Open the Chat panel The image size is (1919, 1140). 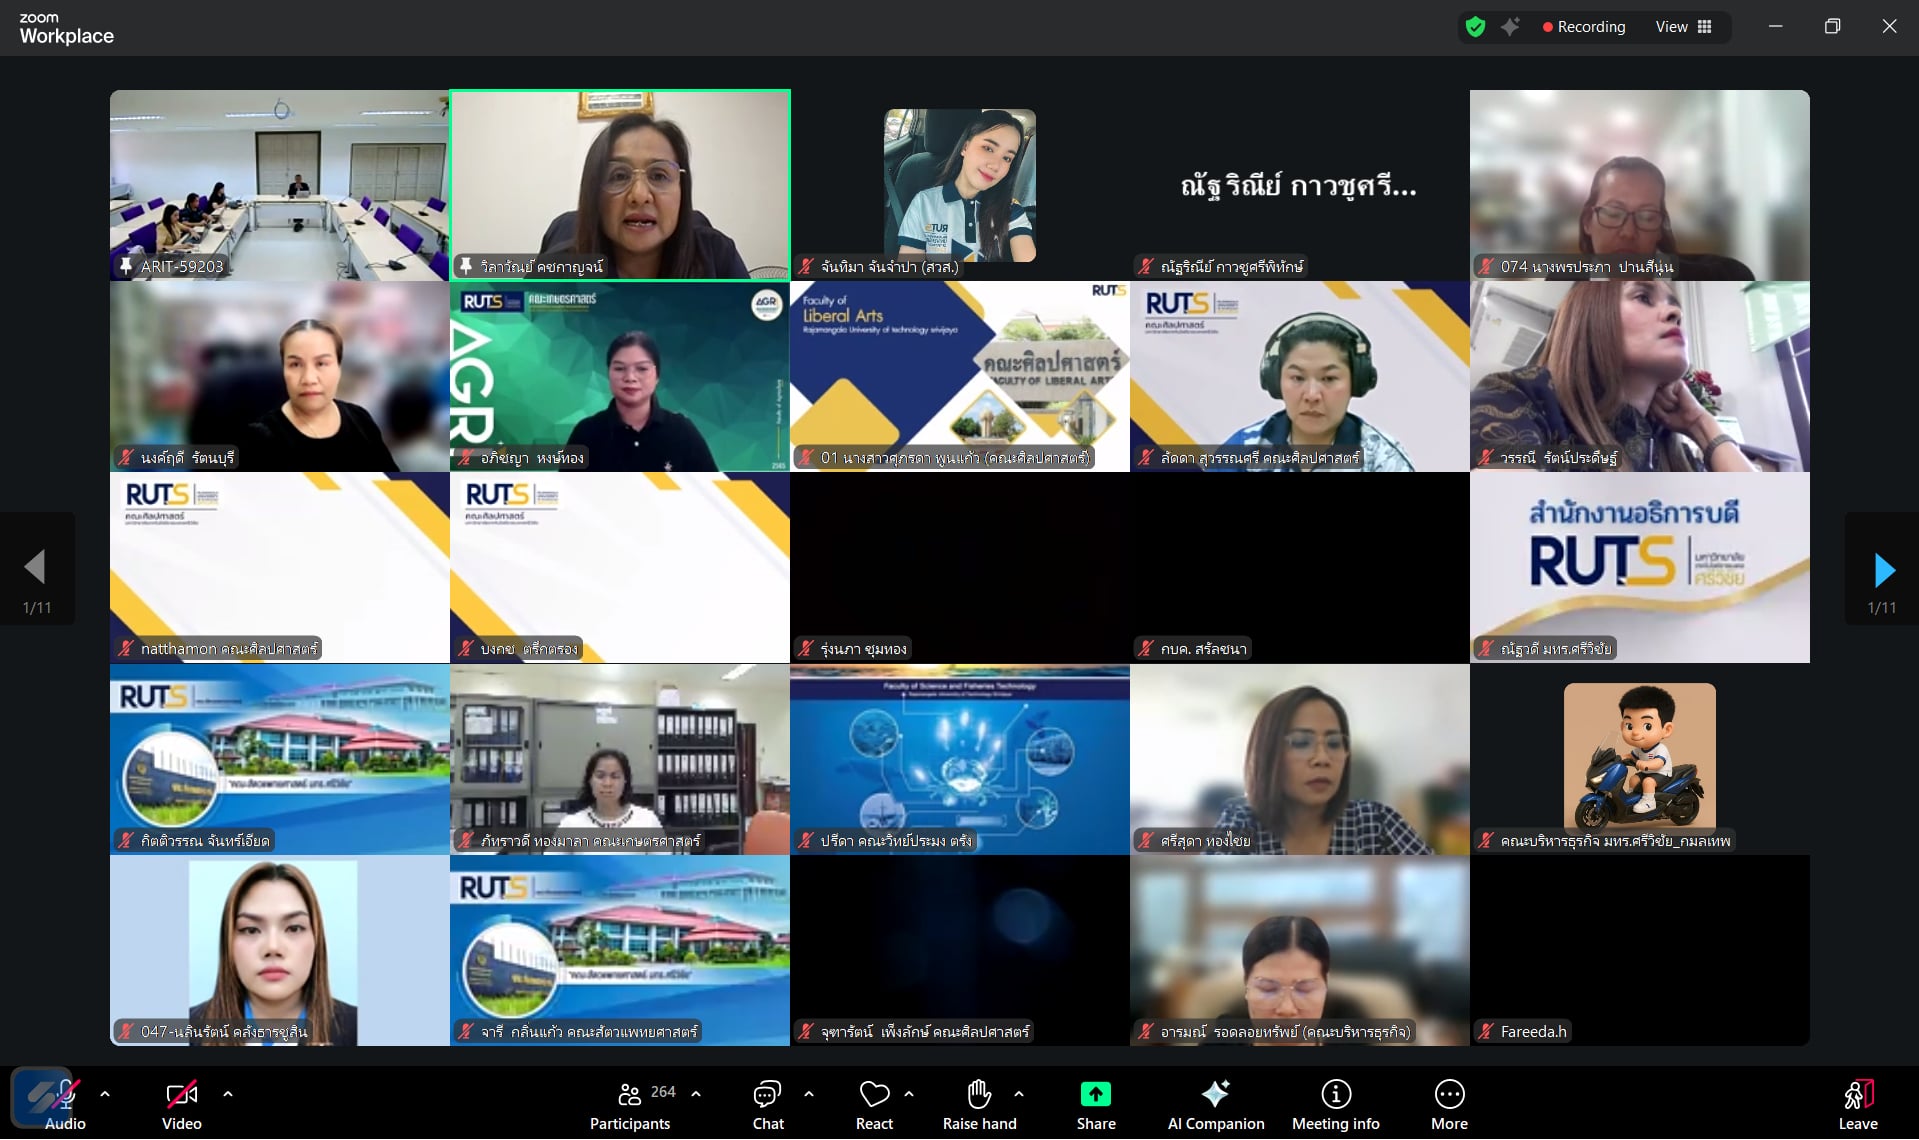tap(767, 1103)
